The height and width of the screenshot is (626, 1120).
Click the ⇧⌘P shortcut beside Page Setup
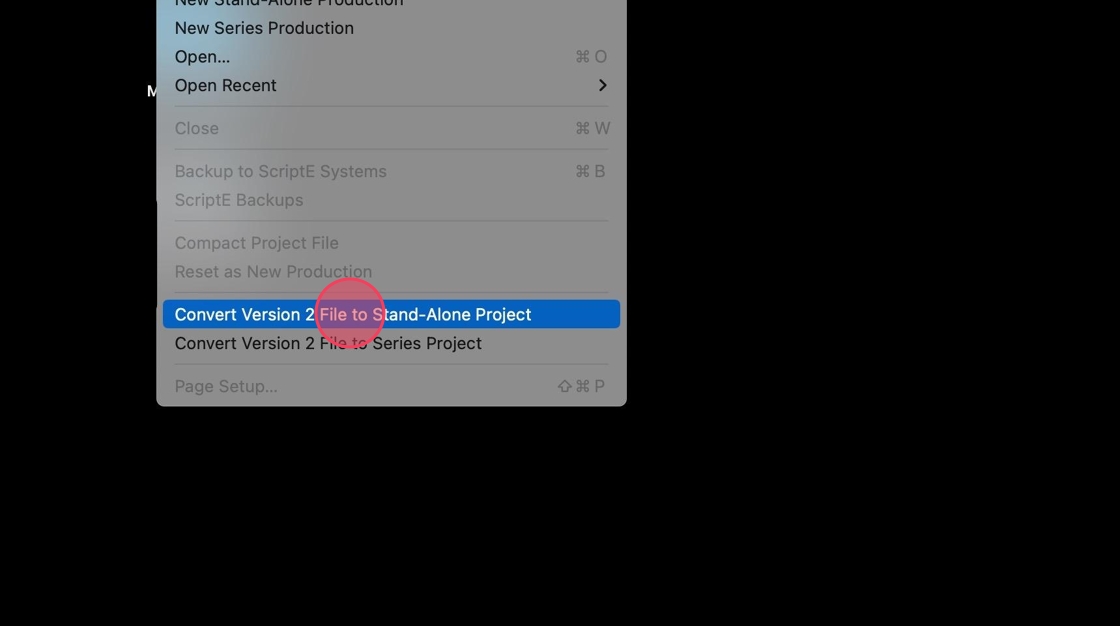(x=581, y=386)
